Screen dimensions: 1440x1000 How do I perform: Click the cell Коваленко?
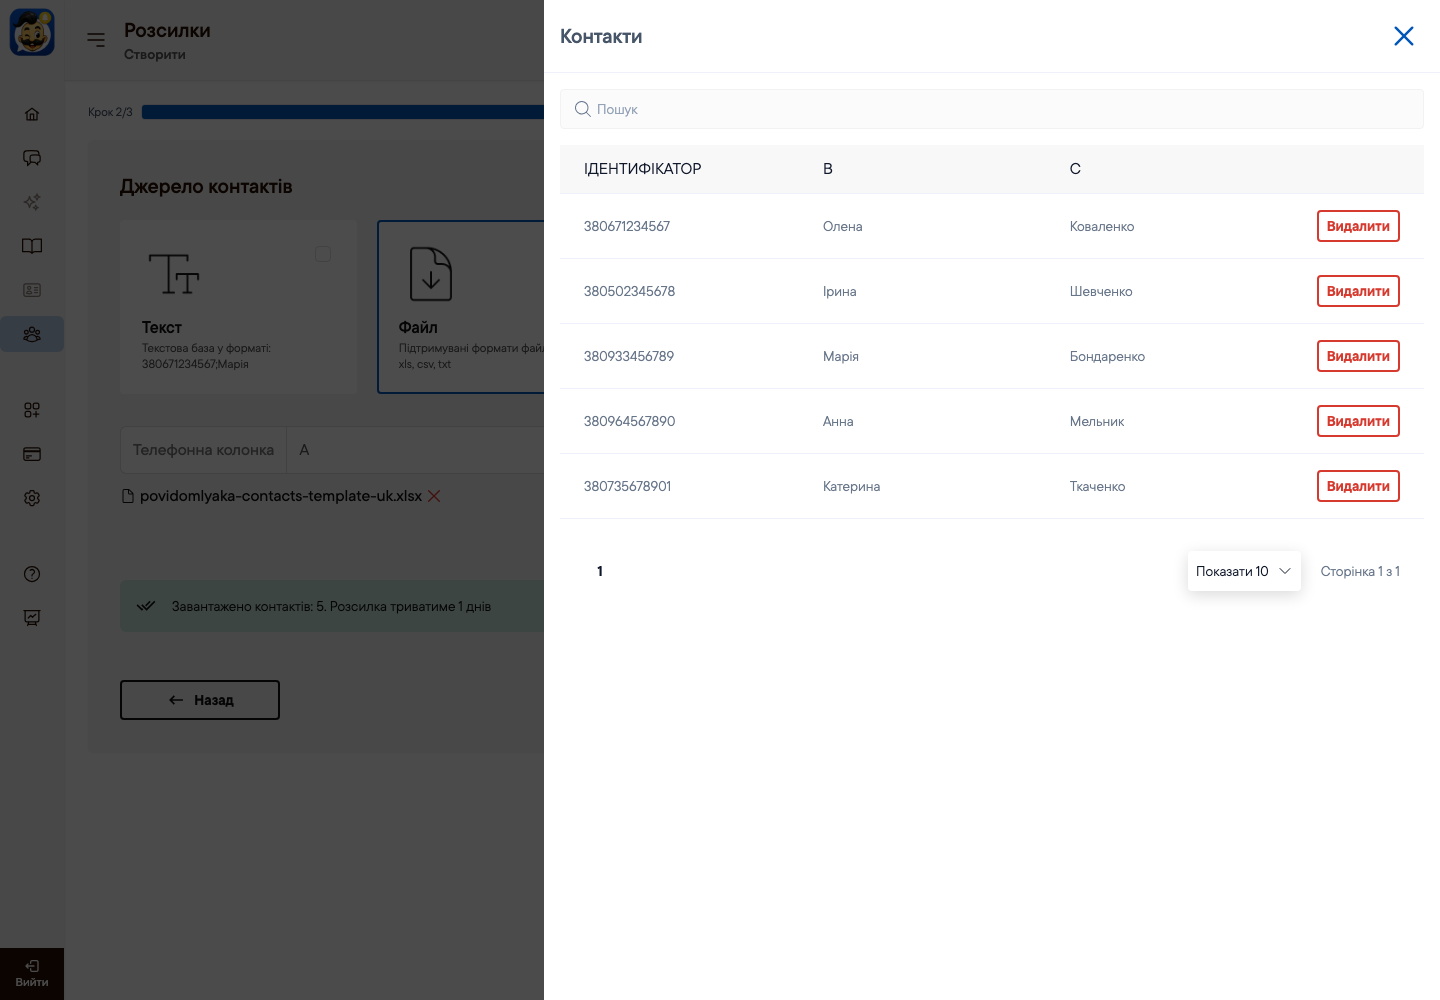(x=1102, y=226)
